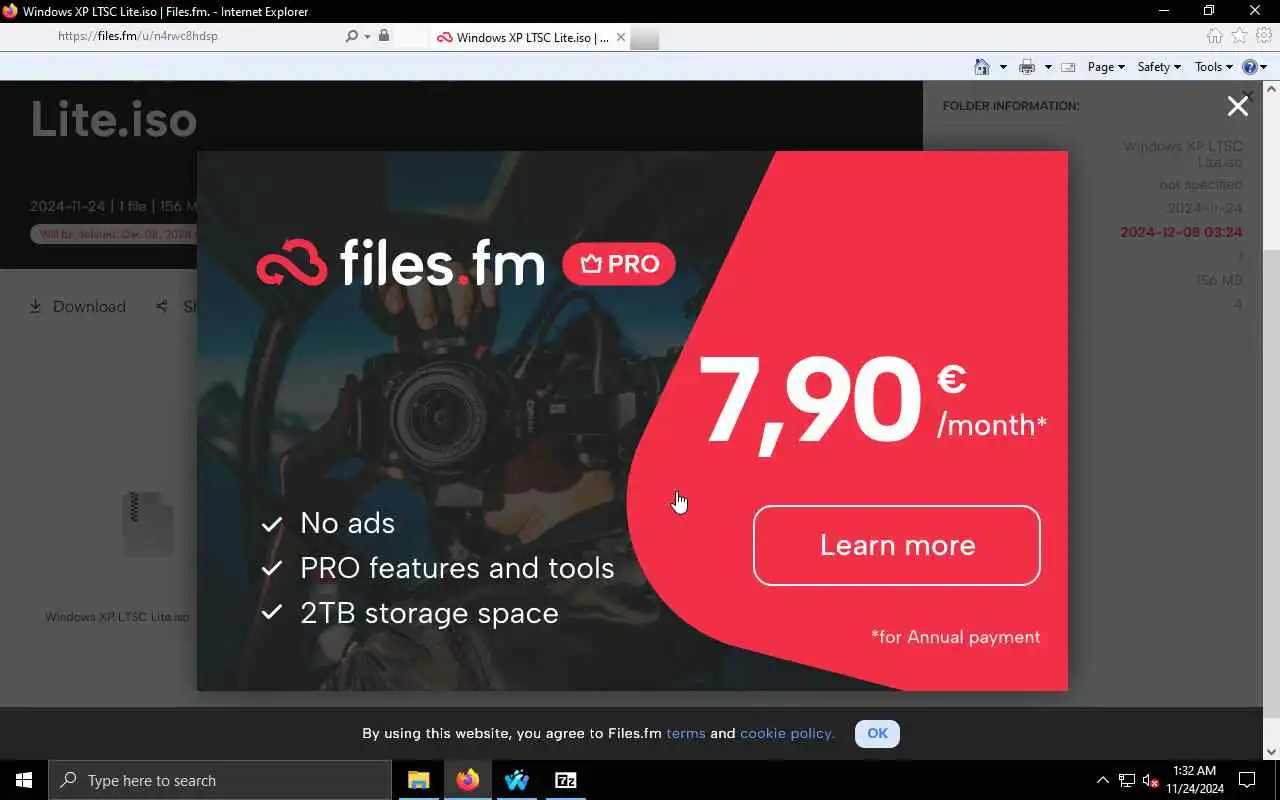
Task: Click the files.fm cloud logo
Action: pyautogui.click(x=292, y=263)
